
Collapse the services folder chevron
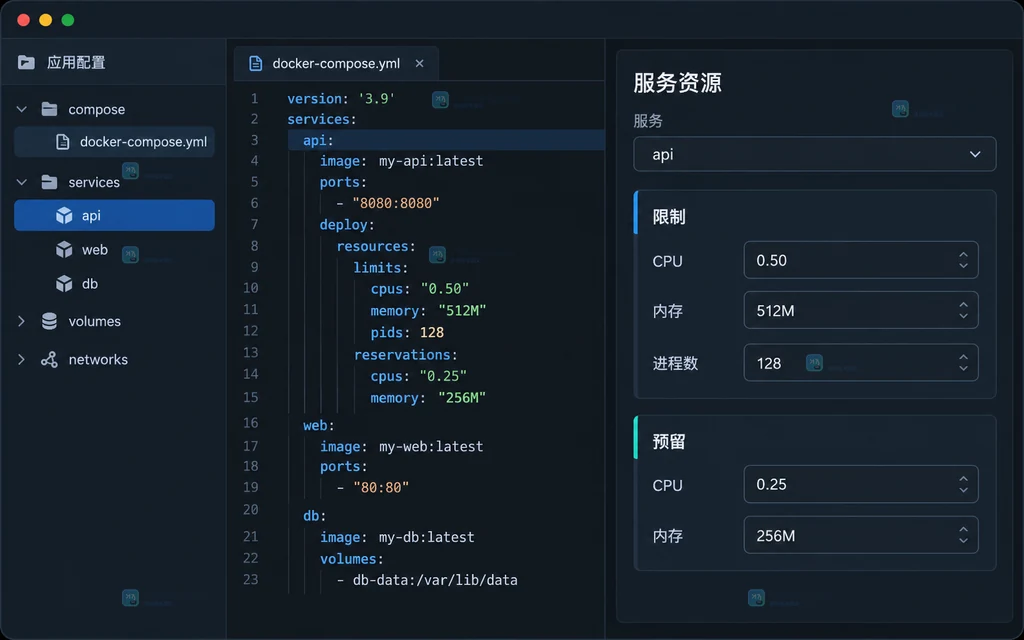point(22,182)
